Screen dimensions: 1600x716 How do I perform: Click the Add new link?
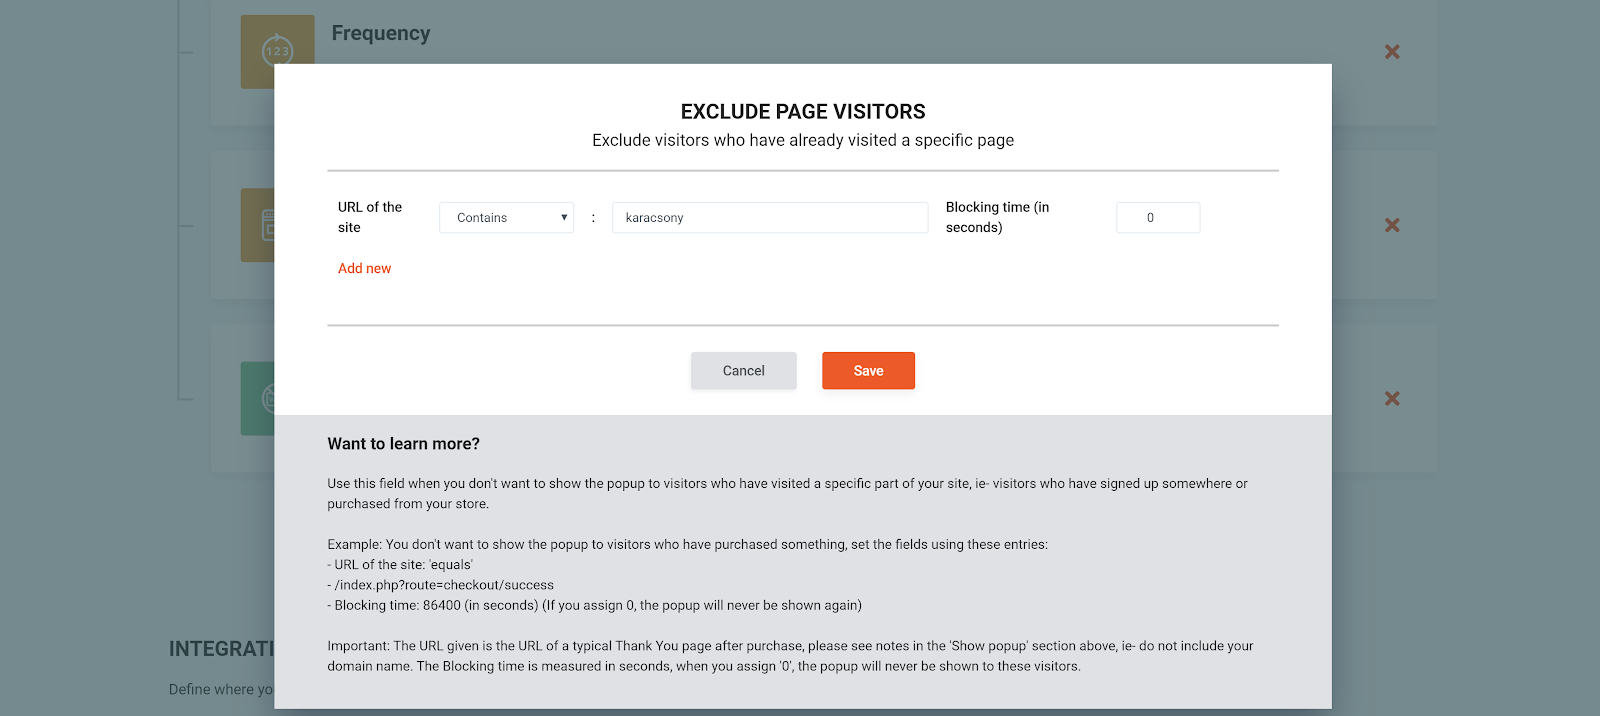[x=364, y=268]
